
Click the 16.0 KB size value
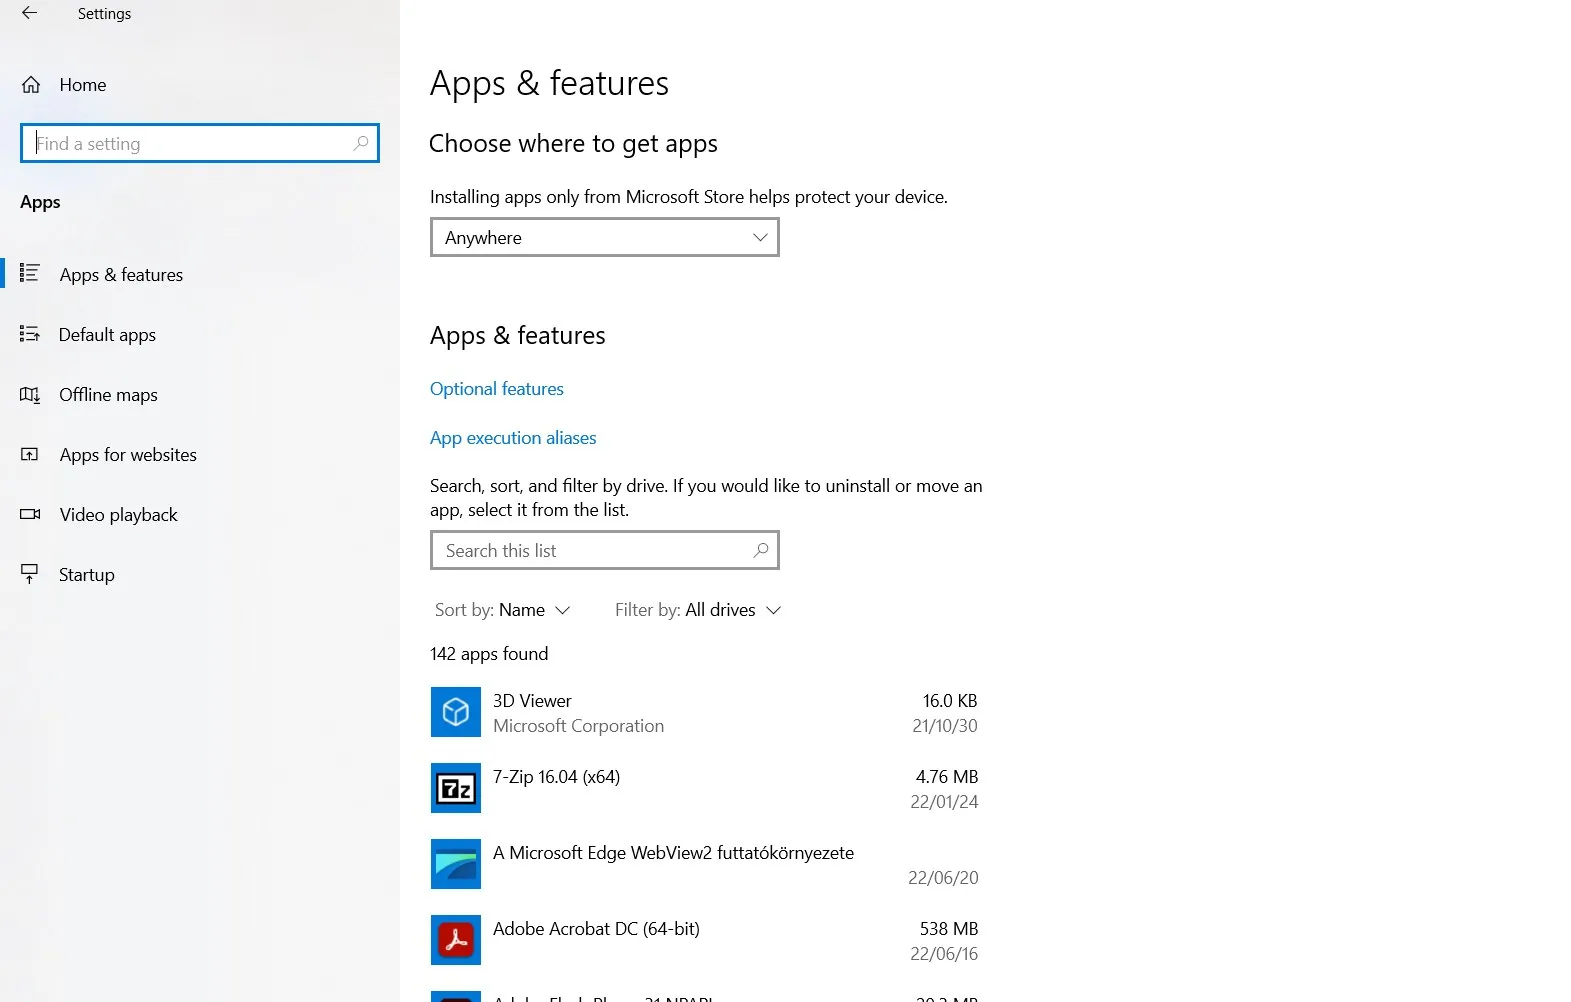click(950, 701)
